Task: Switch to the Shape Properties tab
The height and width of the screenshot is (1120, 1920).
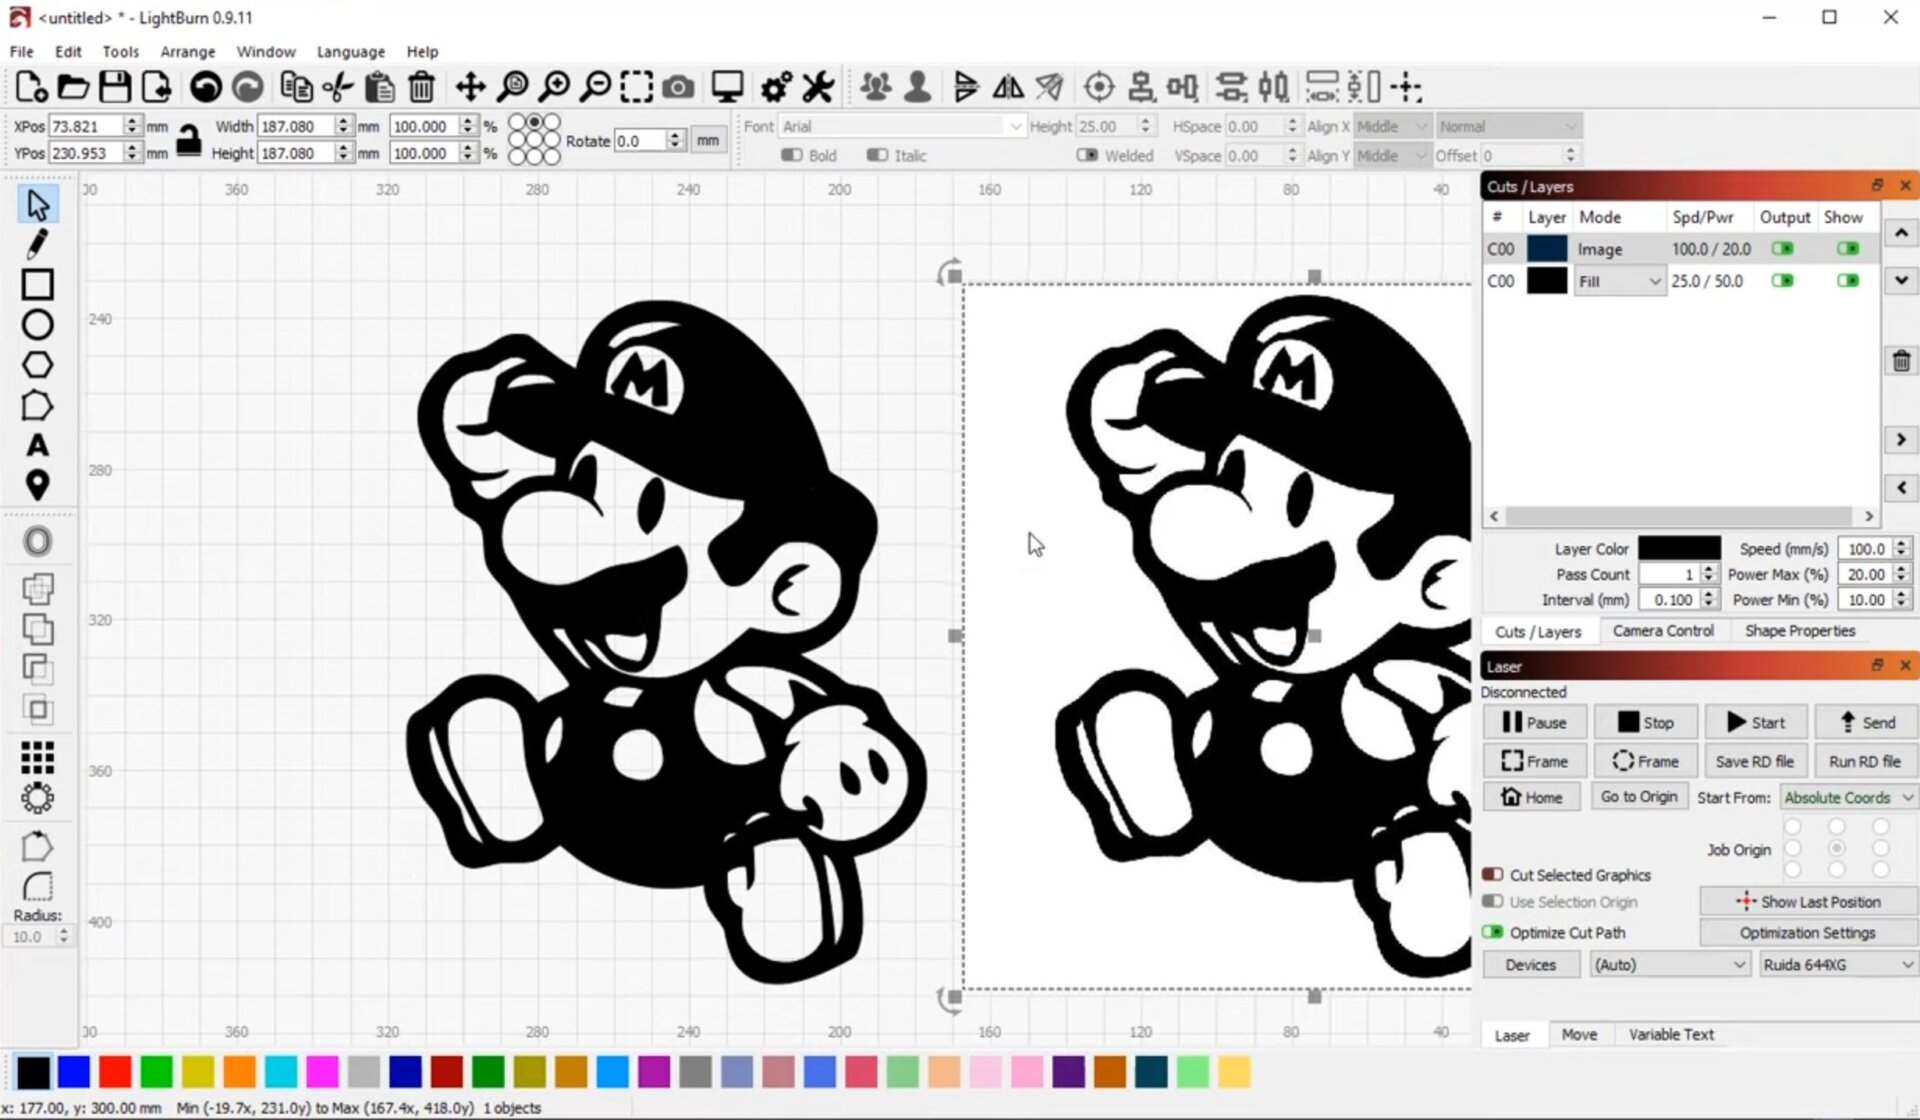Action: 1799,631
